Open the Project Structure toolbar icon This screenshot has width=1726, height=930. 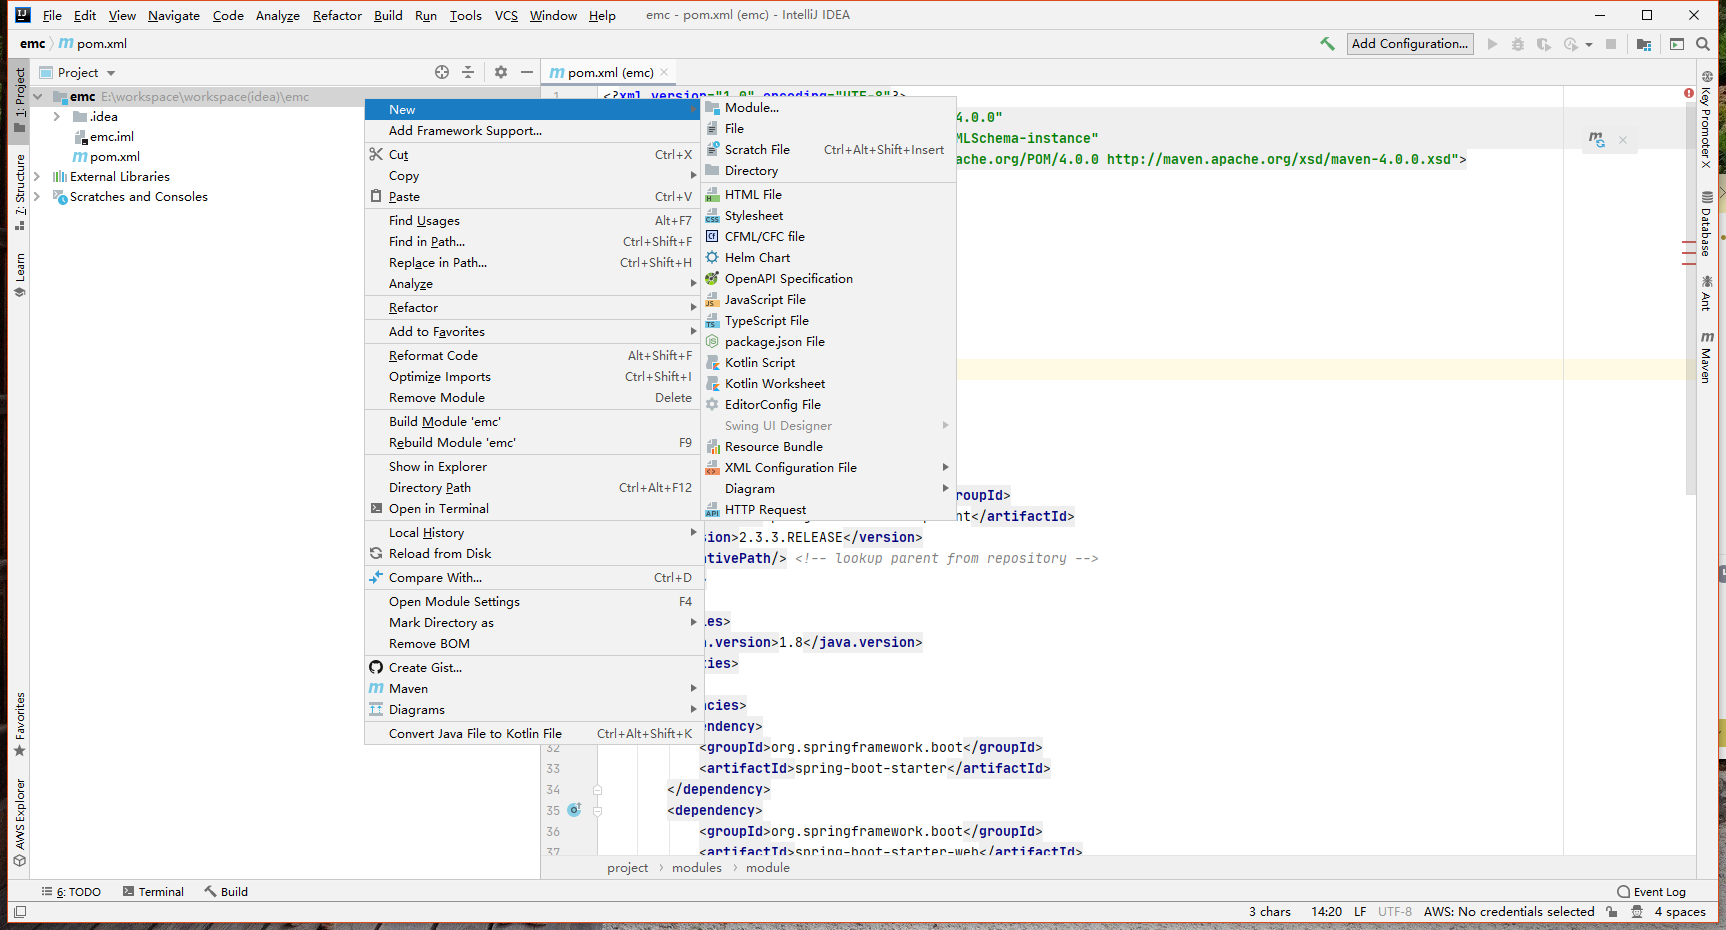[x=1644, y=44]
